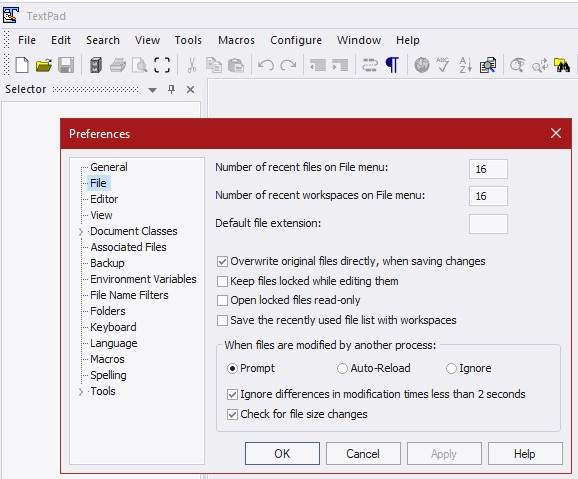Select the Auto-Reload radio button
This screenshot has height=479, width=578.
[342, 368]
